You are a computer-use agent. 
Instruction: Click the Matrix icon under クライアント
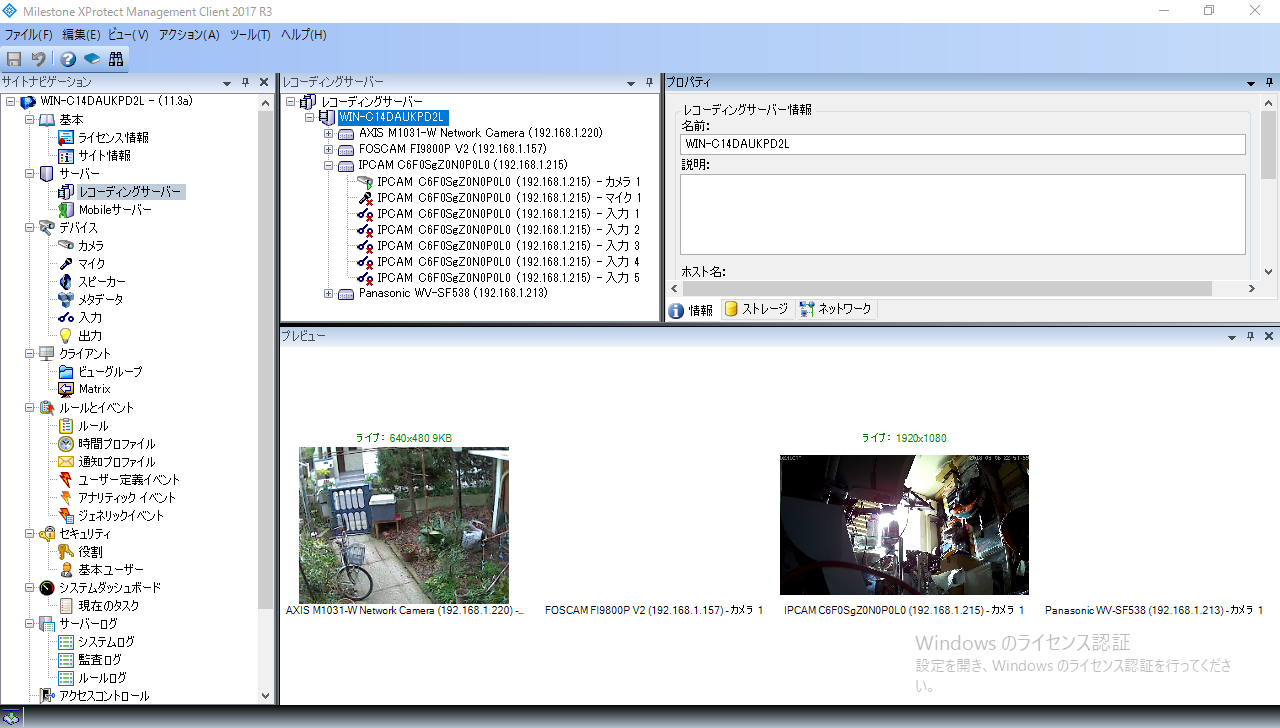[66, 389]
